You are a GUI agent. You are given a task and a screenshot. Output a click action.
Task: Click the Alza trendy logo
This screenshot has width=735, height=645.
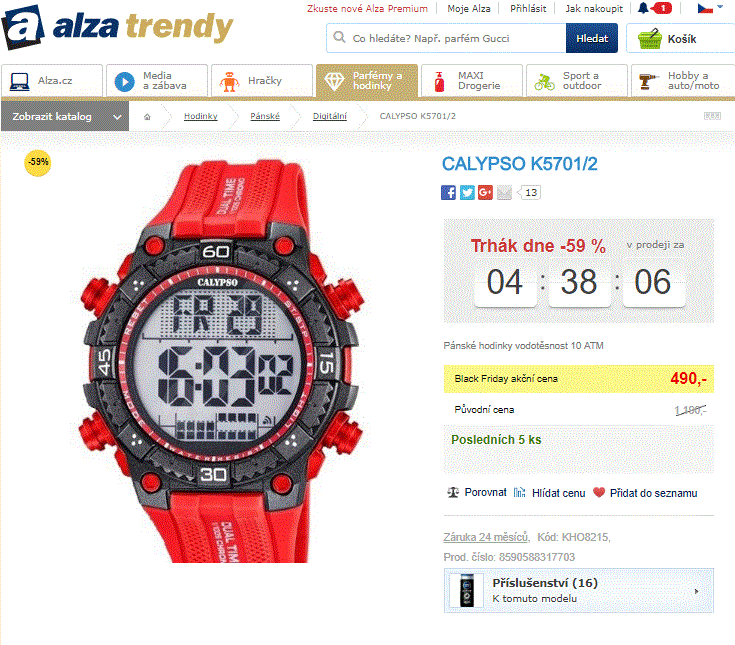[117, 27]
